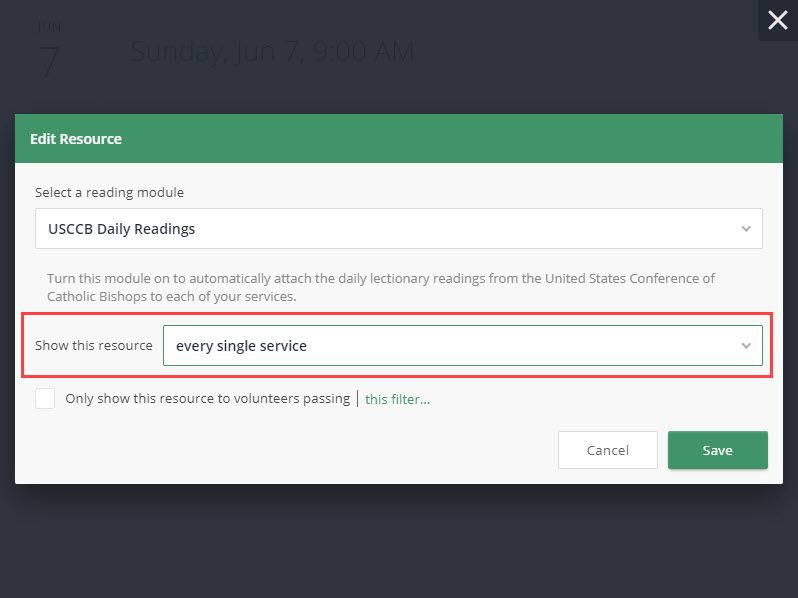798x598 pixels.
Task: Save the resource settings
Action: (x=717, y=450)
